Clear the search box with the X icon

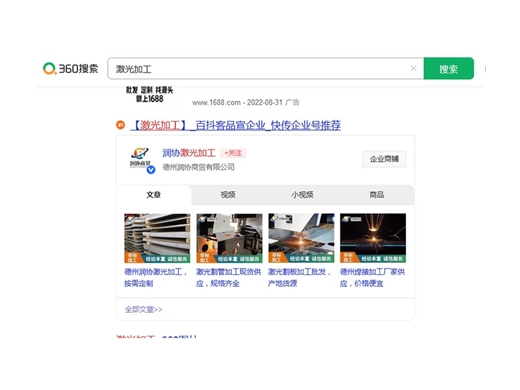click(413, 68)
